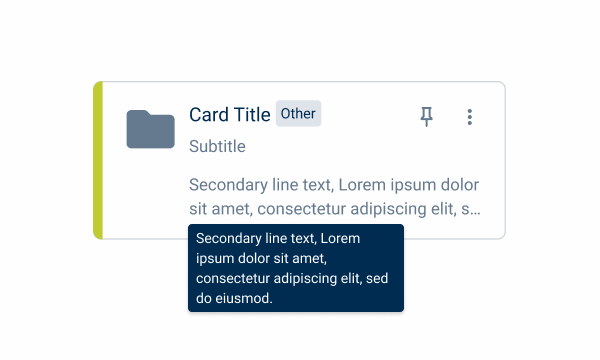This screenshot has height=360, width=600.
Task: Click the lime green accent stripe on card
Action: 98,160
